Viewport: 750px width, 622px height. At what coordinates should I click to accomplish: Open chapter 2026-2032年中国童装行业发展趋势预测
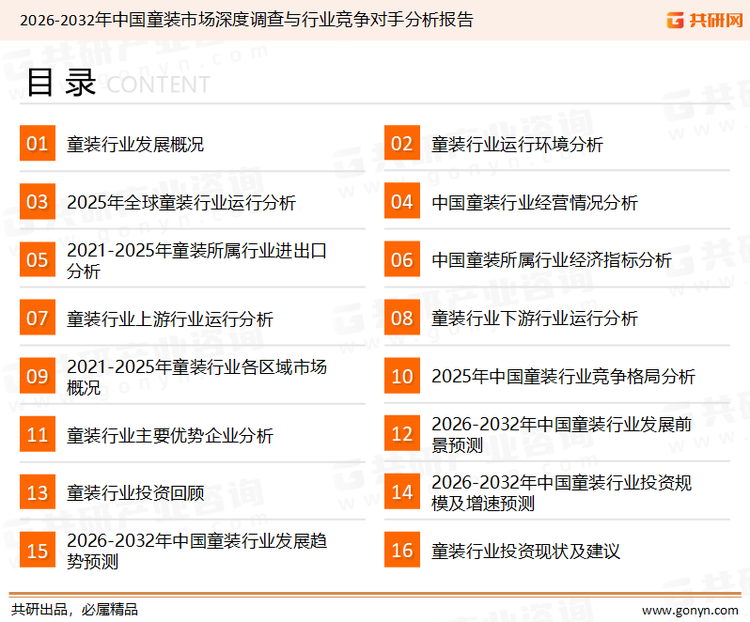pyautogui.click(x=197, y=551)
